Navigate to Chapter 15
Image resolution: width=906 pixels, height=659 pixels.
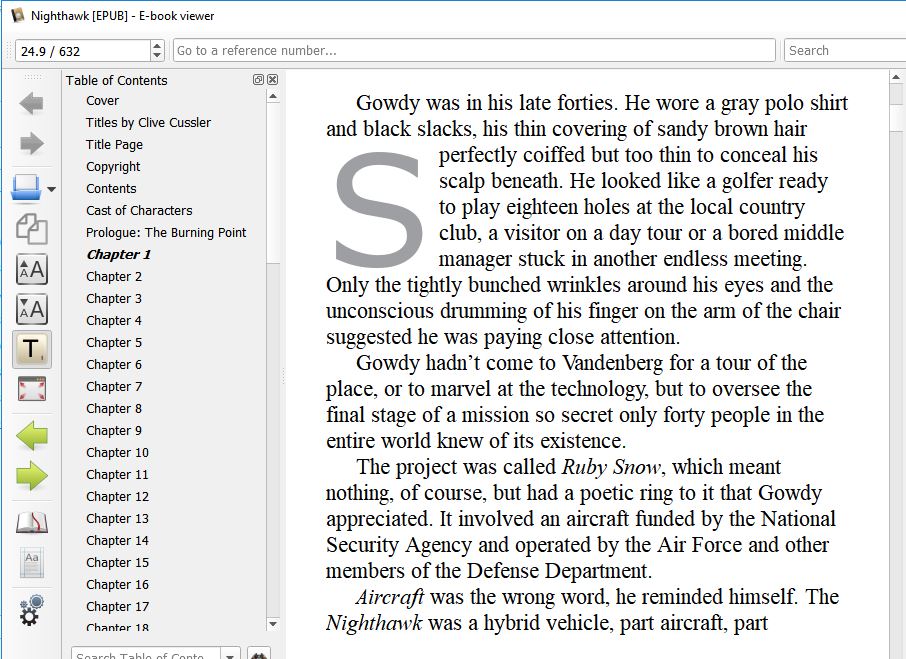point(117,562)
